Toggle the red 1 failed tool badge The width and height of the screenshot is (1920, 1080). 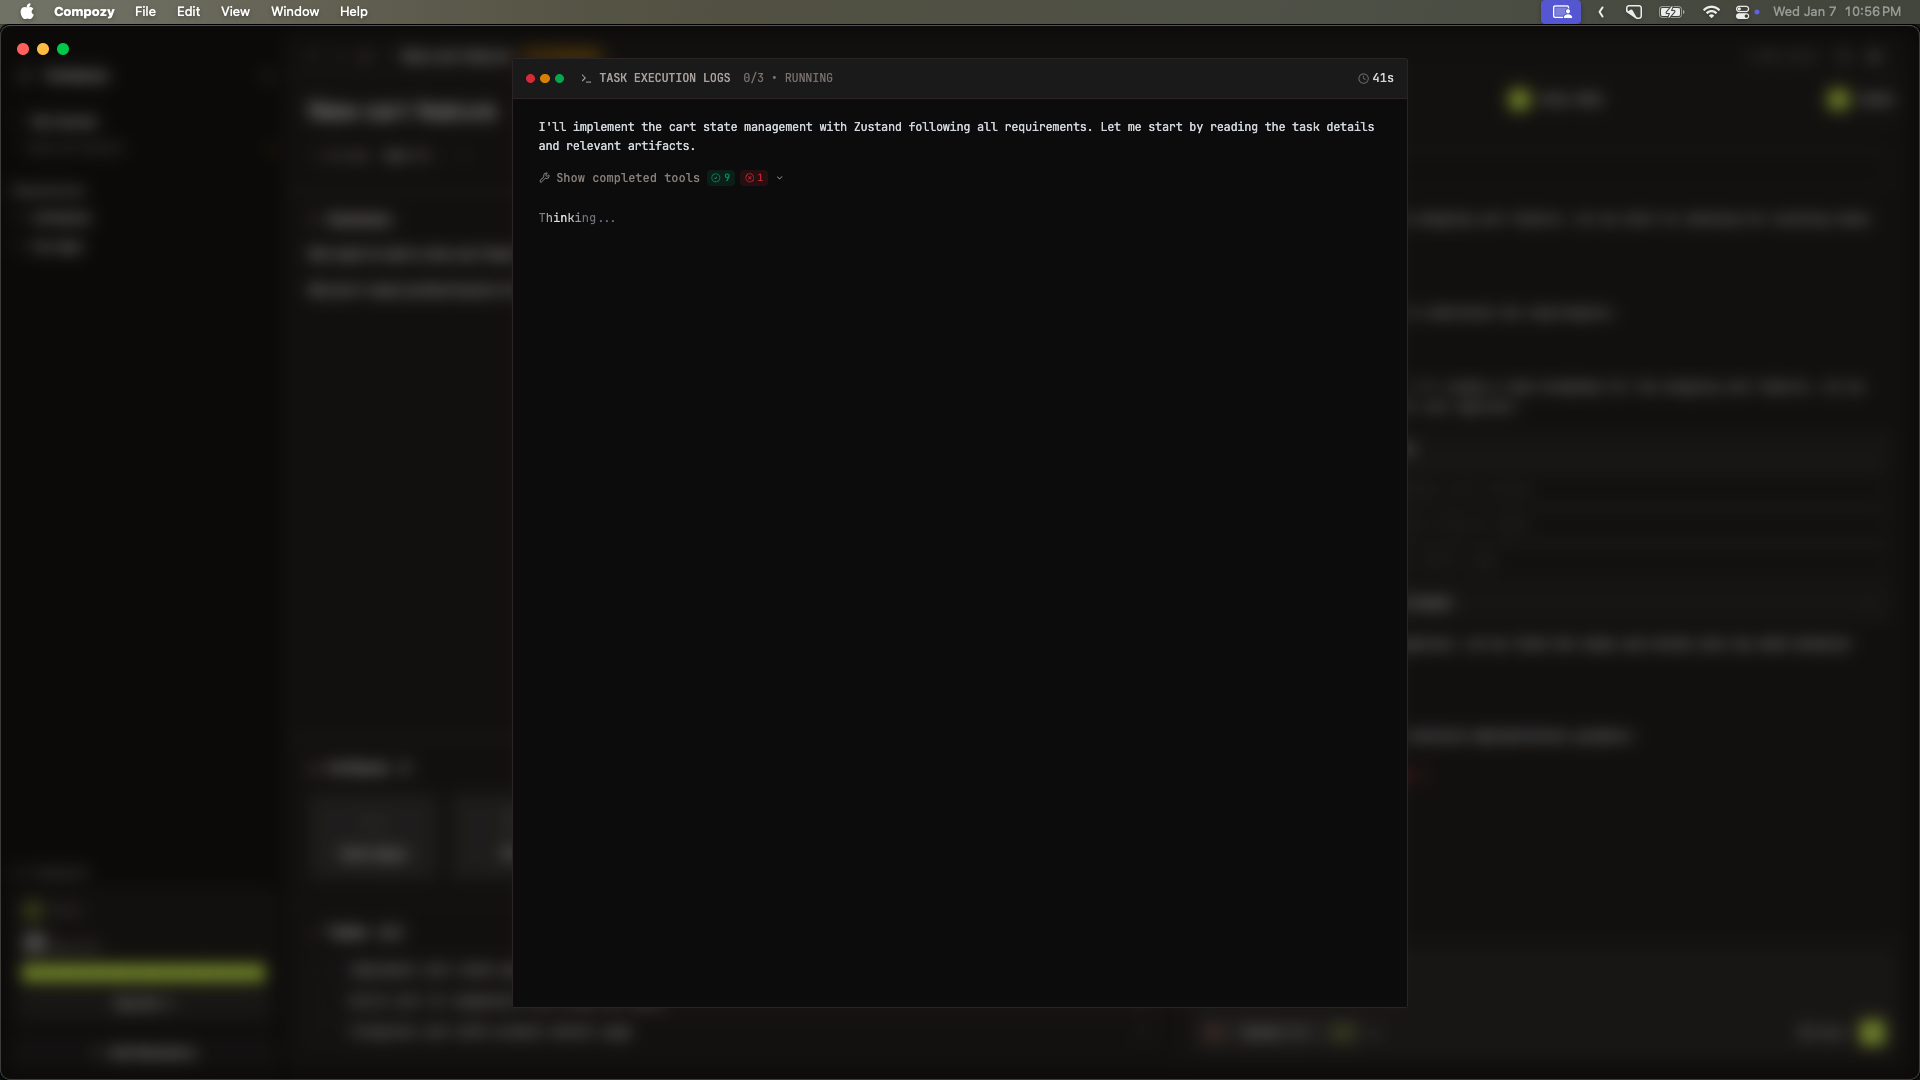pyautogui.click(x=753, y=178)
